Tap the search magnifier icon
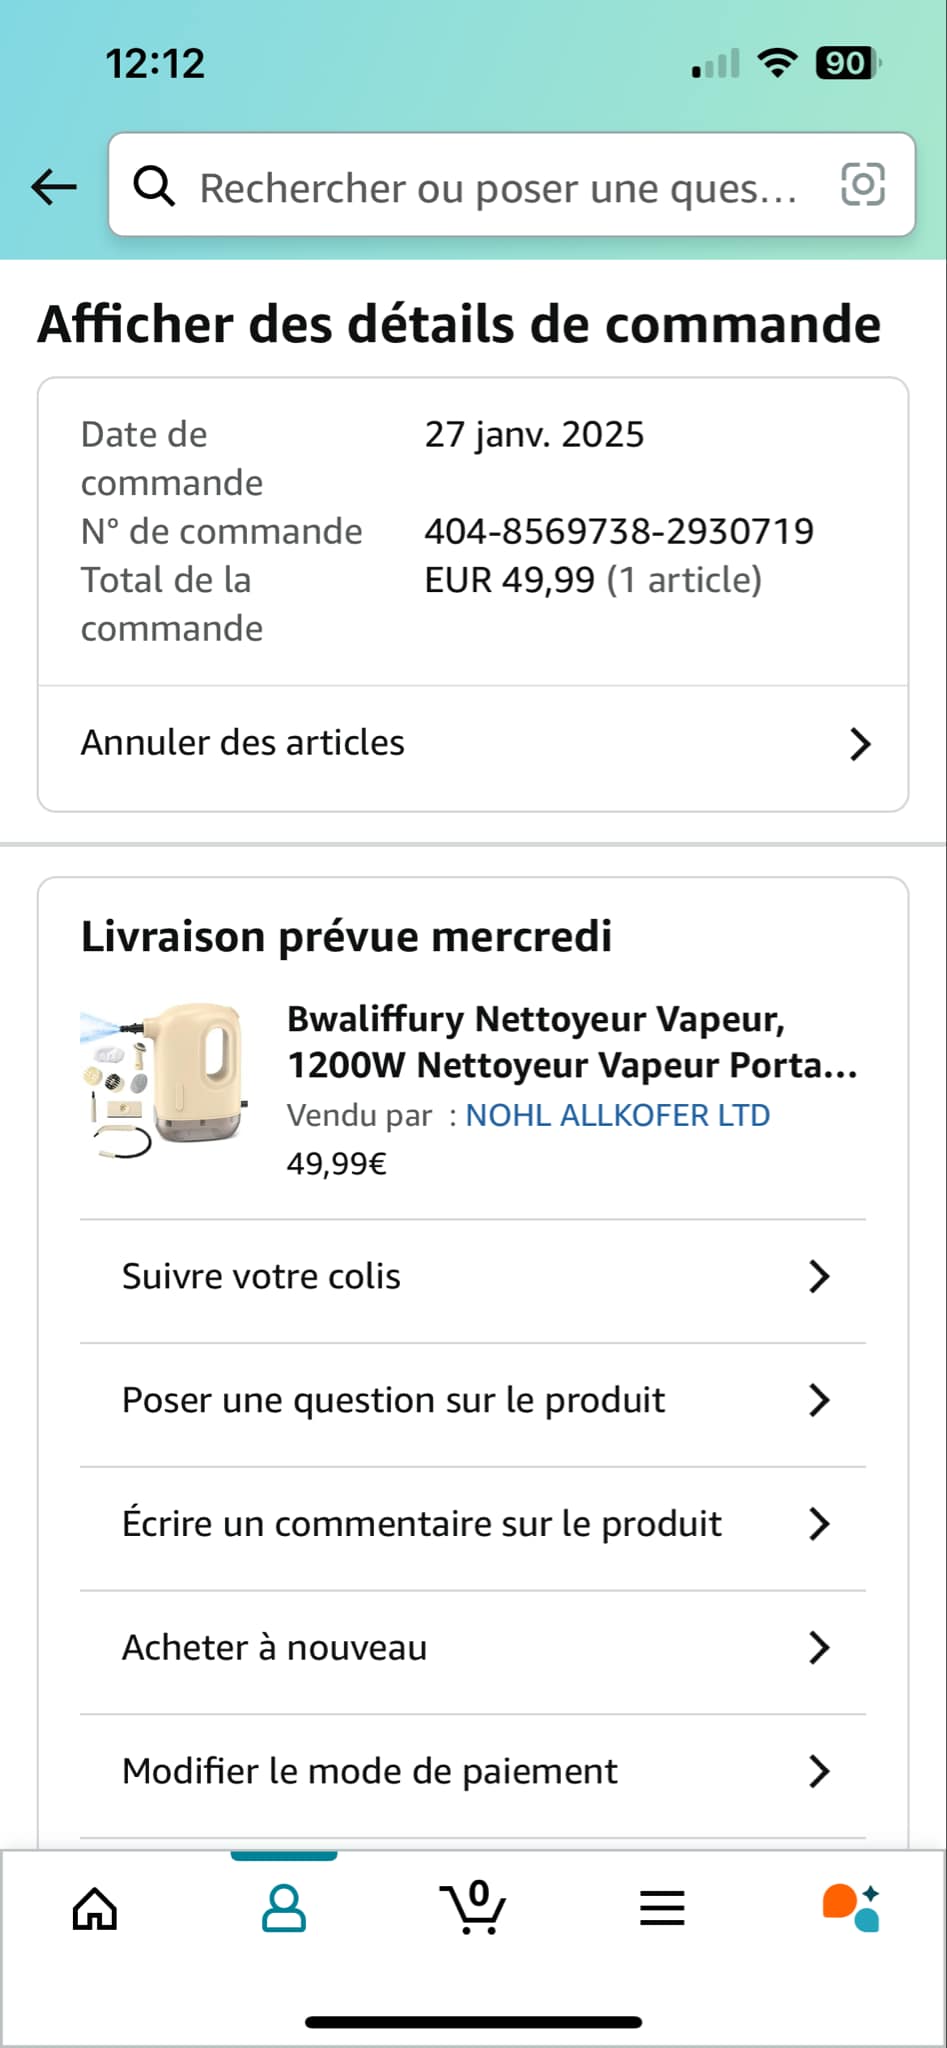 (154, 186)
